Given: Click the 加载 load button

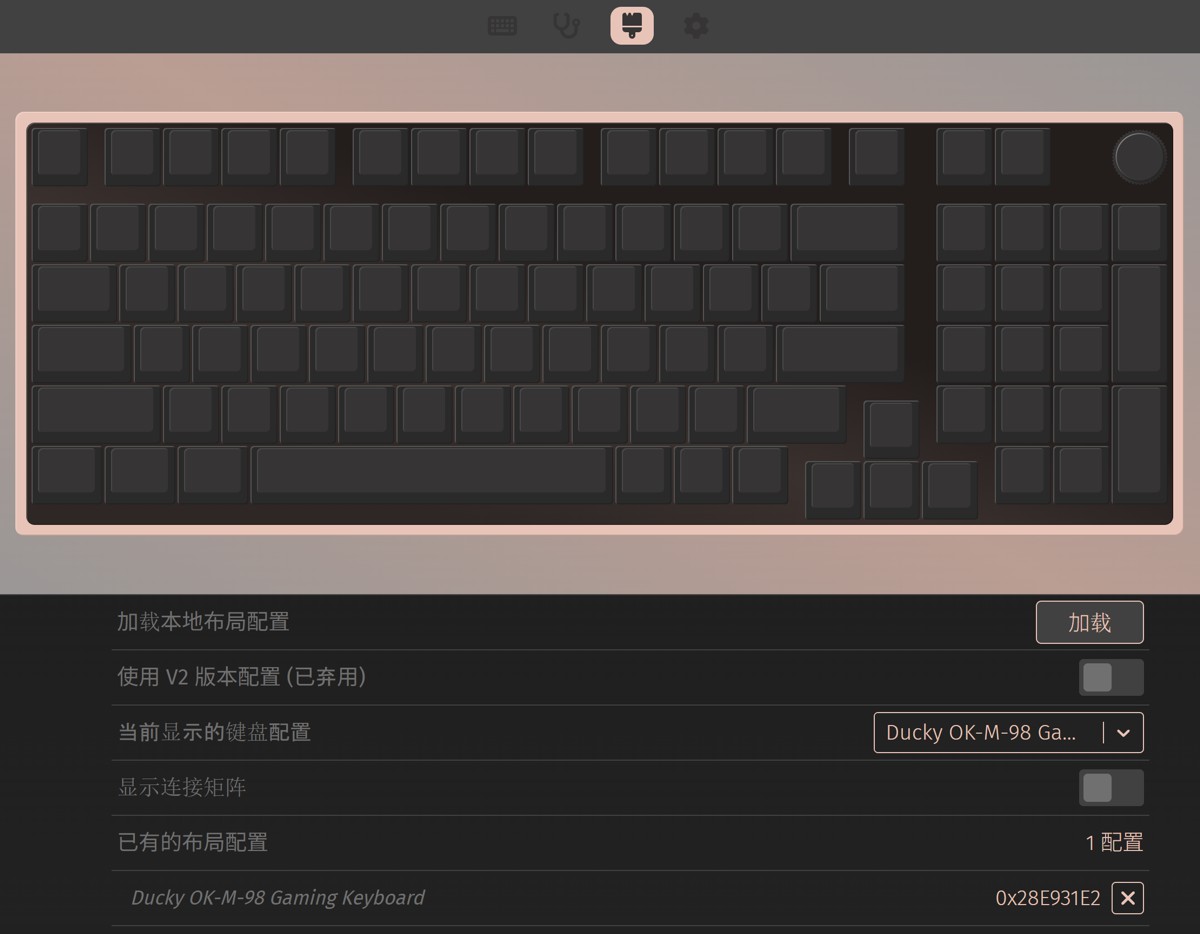Looking at the screenshot, I should [x=1089, y=622].
